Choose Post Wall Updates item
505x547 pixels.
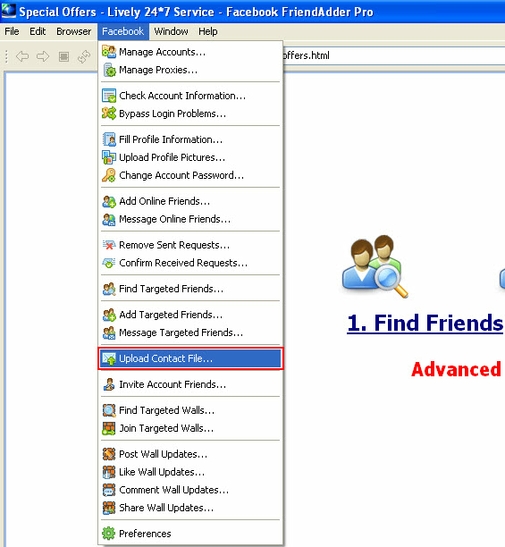[190, 454]
